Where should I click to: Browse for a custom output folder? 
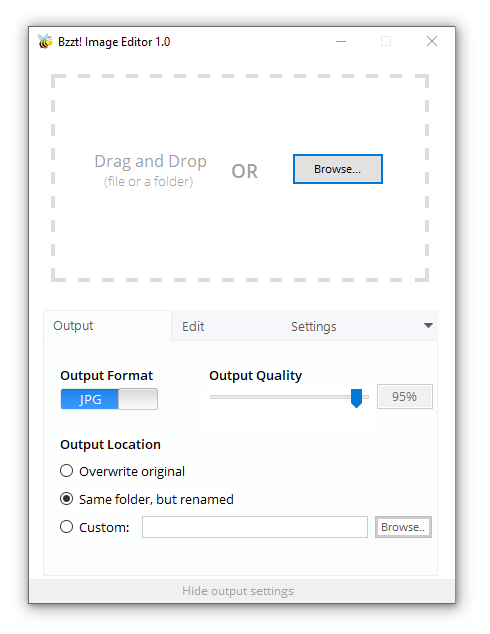(403, 527)
